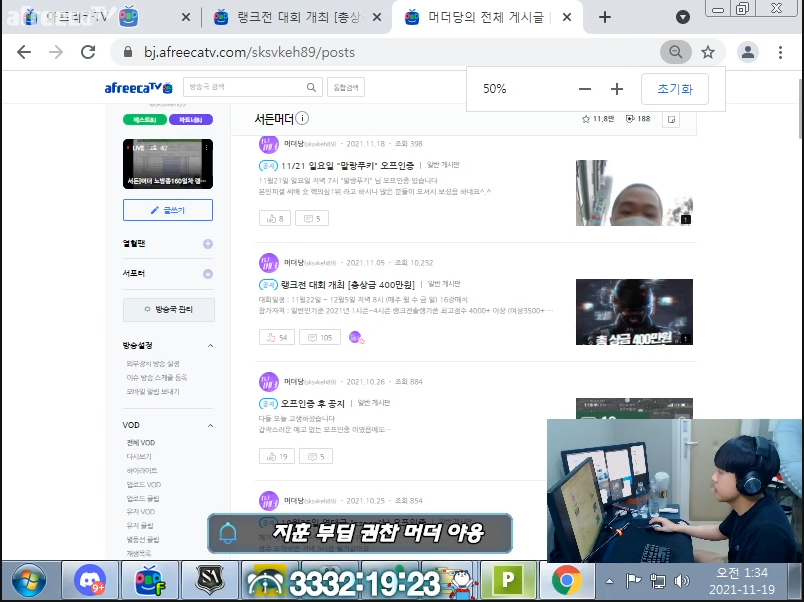Screen dimensions: 804x602
Task: Click the search magnifier in AfreecaTV search box
Action: coord(312,88)
